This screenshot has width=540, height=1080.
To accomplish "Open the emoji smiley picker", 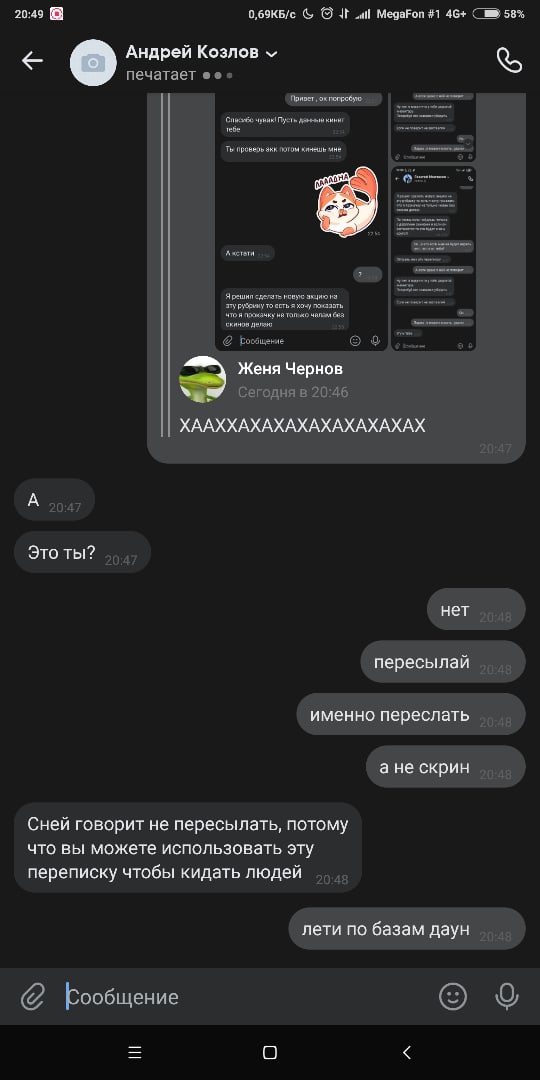I will click(x=453, y=996).
